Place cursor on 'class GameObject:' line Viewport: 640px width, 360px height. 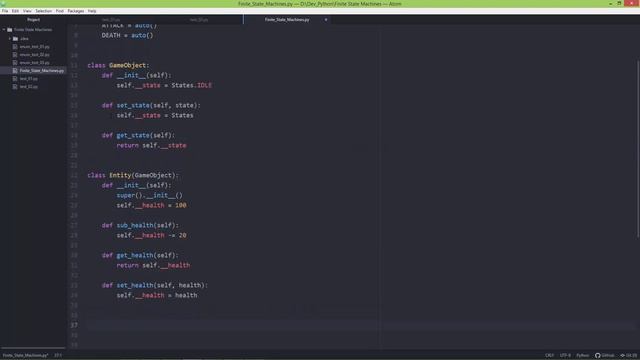point(118,65)
